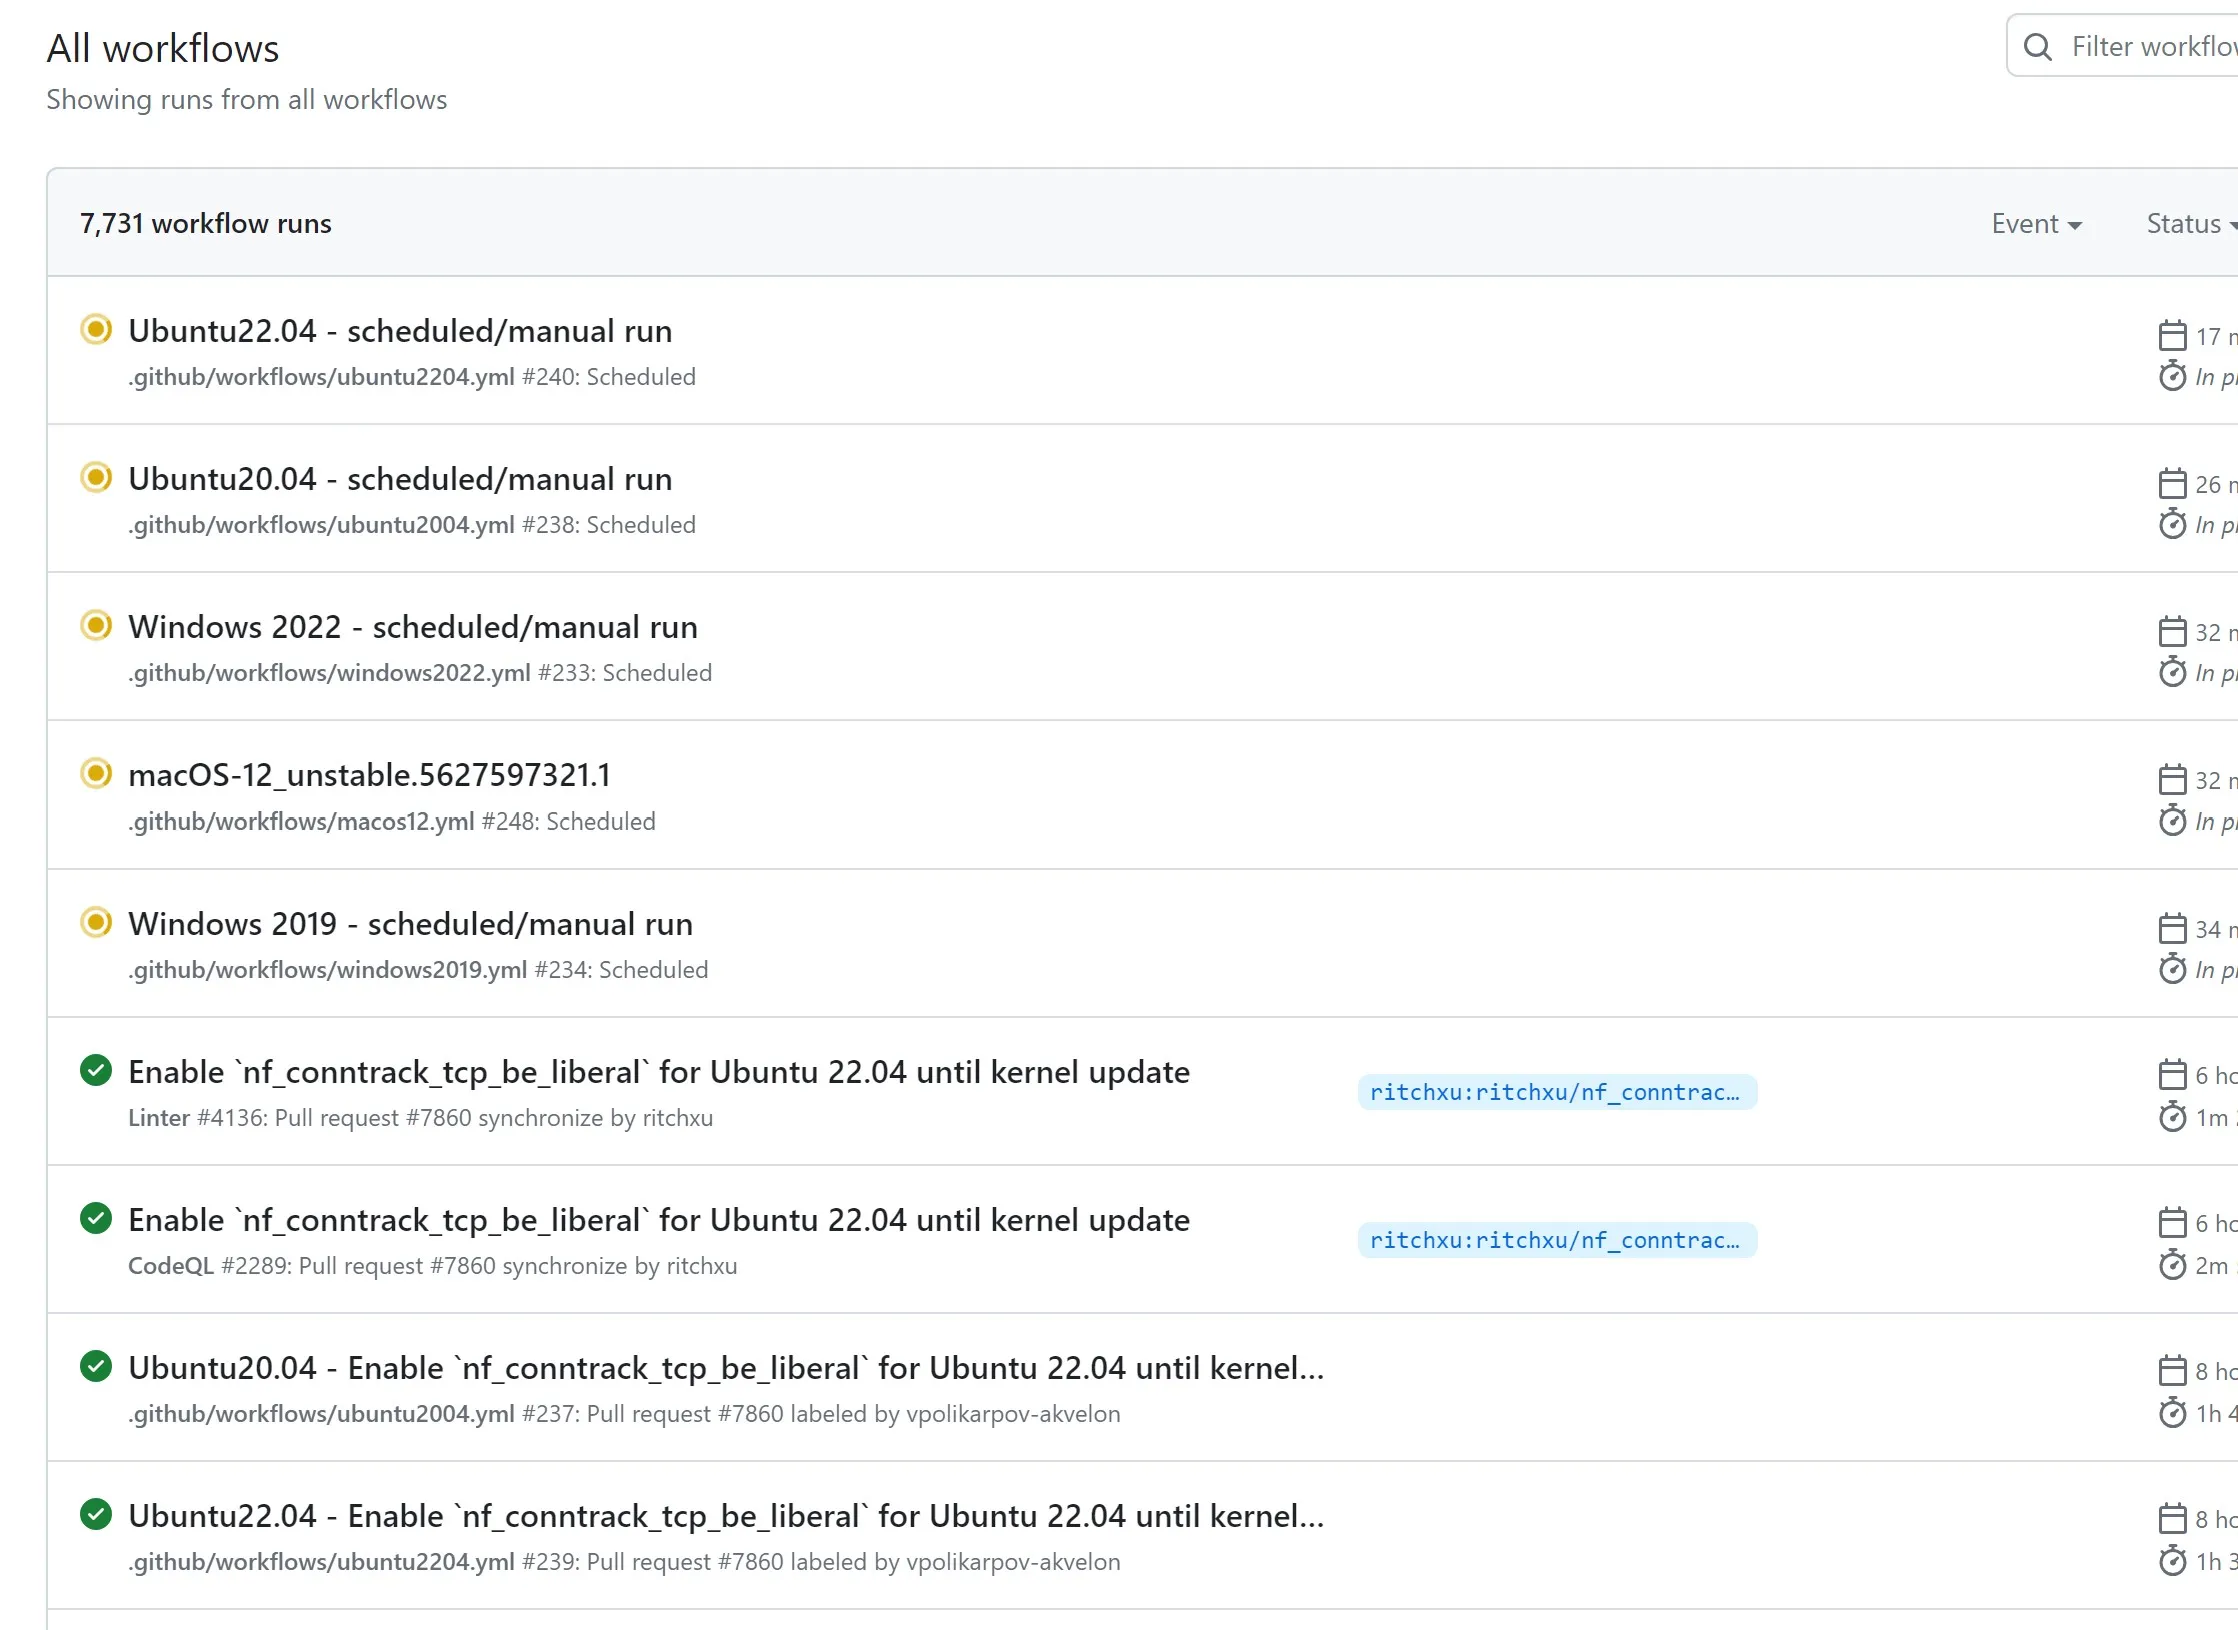Click the green success checkmark on Linter #4136 run
The height and width of the screenshot is (1630, 2238).
pyautogui.click(x=96, y=1070)
